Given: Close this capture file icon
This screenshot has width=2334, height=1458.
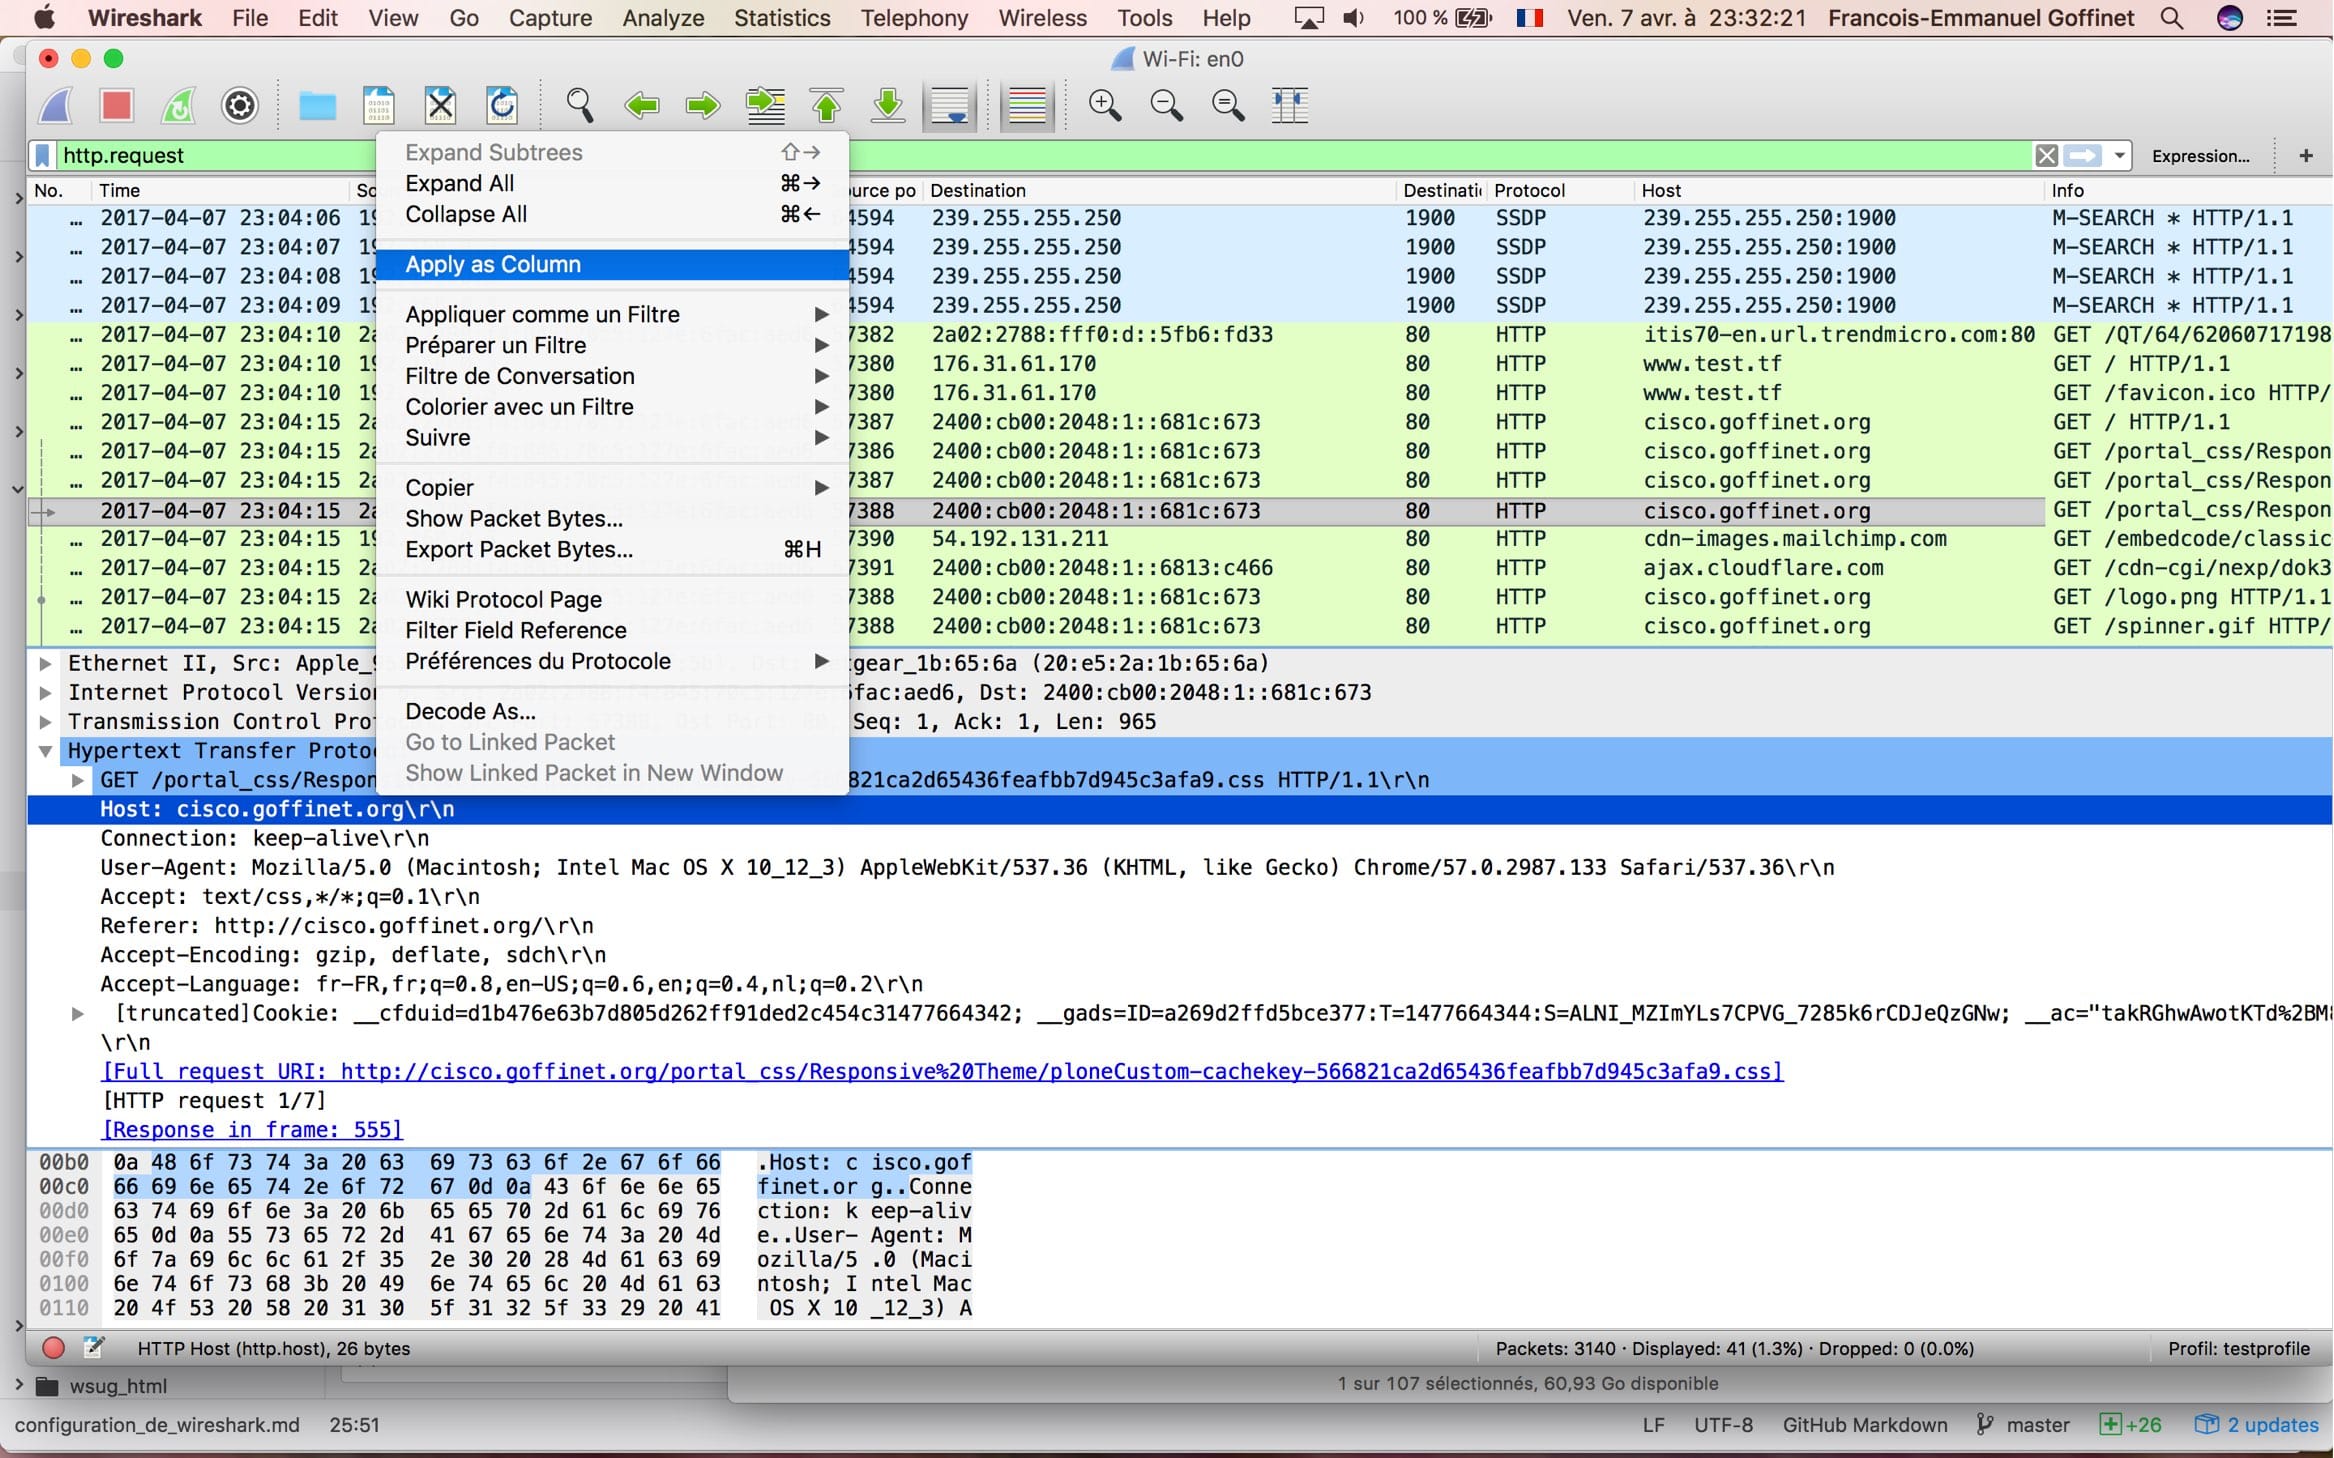Looking at the screenshot, I should click(x=440, y=105).
